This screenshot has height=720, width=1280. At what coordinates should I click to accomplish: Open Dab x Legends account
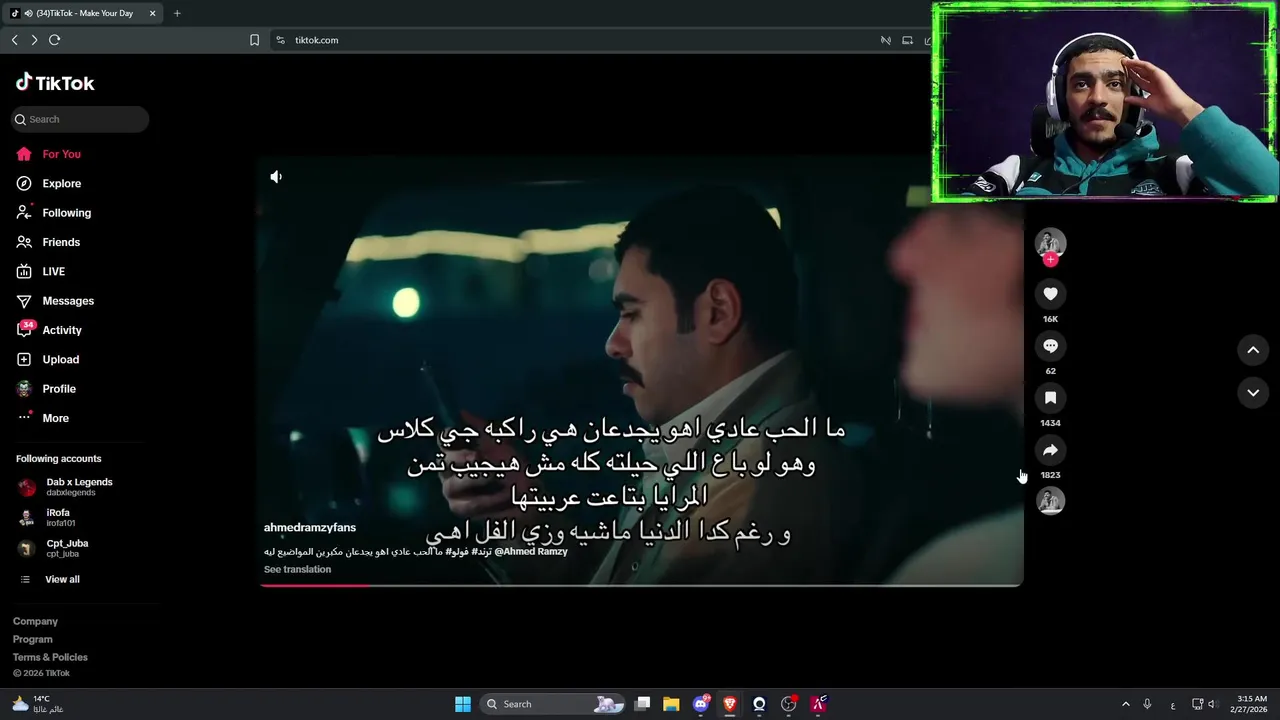[x=66, y=487]
